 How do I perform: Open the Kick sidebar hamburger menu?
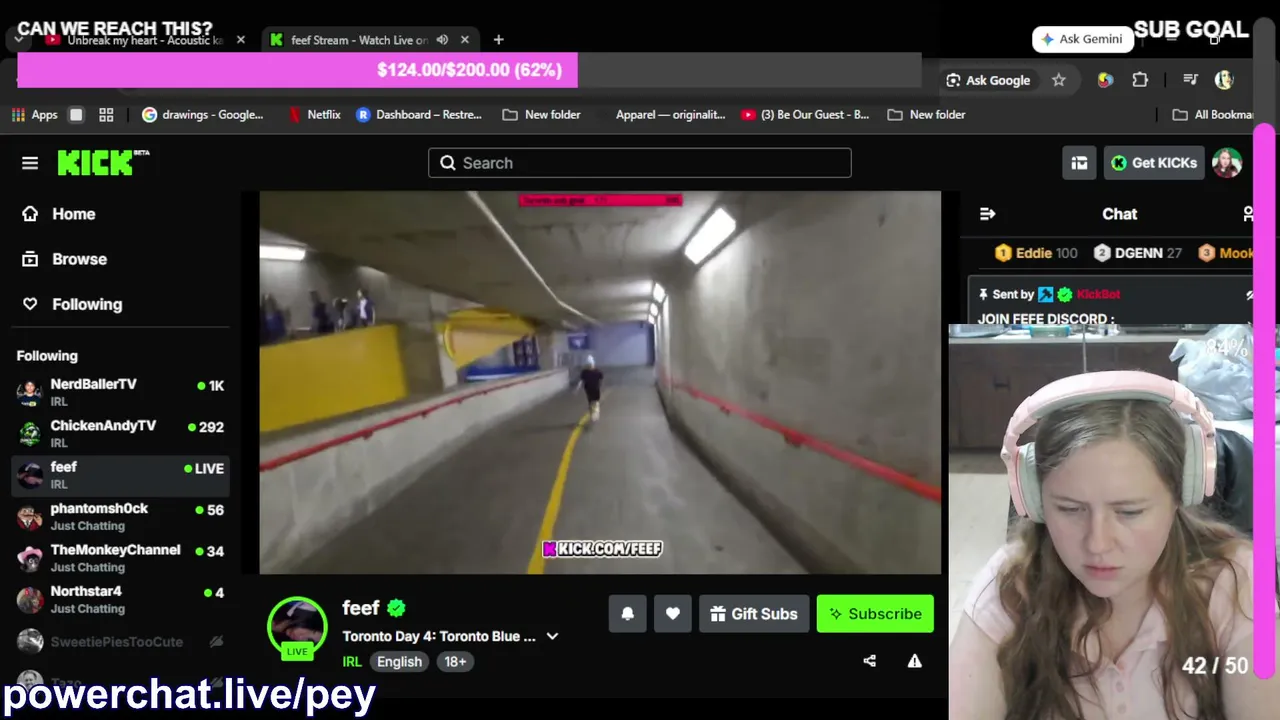(x=30, y=163)
